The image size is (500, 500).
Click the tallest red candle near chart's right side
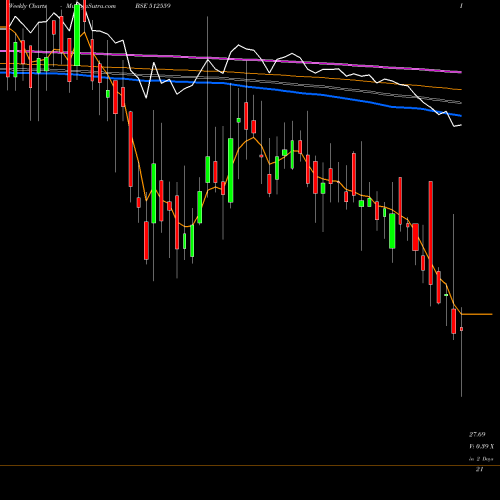(x=431, y=233)
